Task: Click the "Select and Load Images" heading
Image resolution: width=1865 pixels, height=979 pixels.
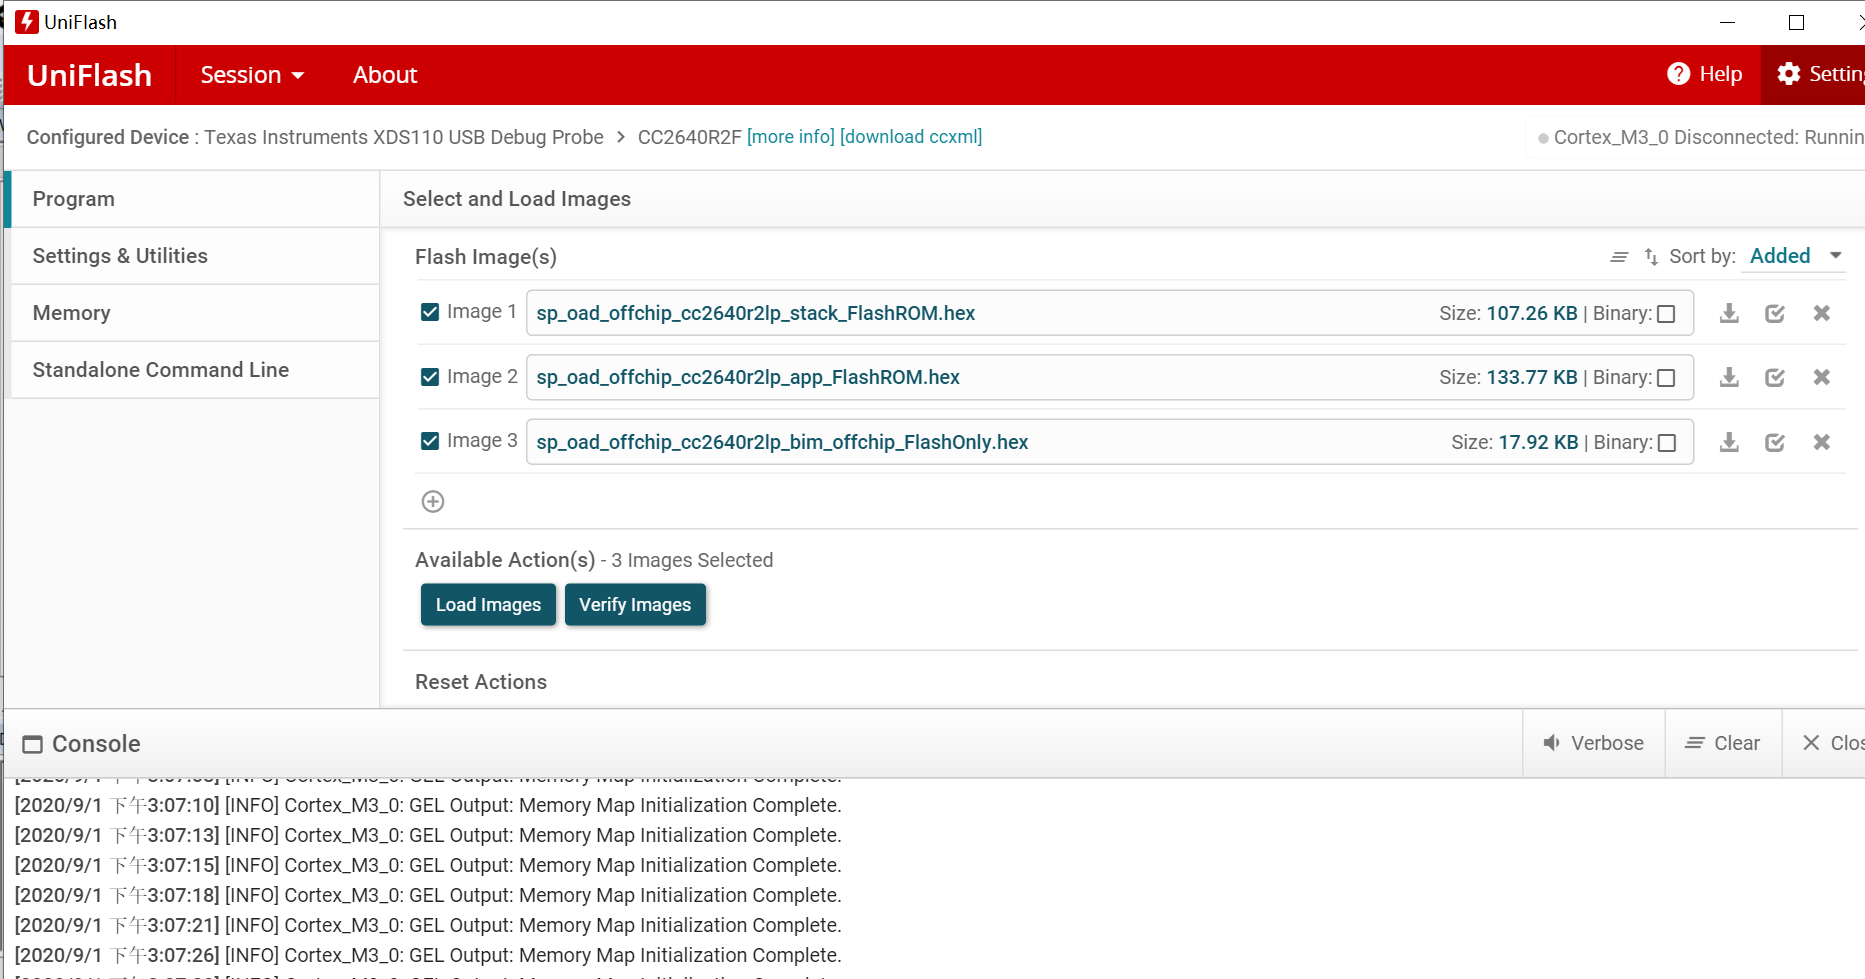Action: pyautogui.click(x=517, y=199)
